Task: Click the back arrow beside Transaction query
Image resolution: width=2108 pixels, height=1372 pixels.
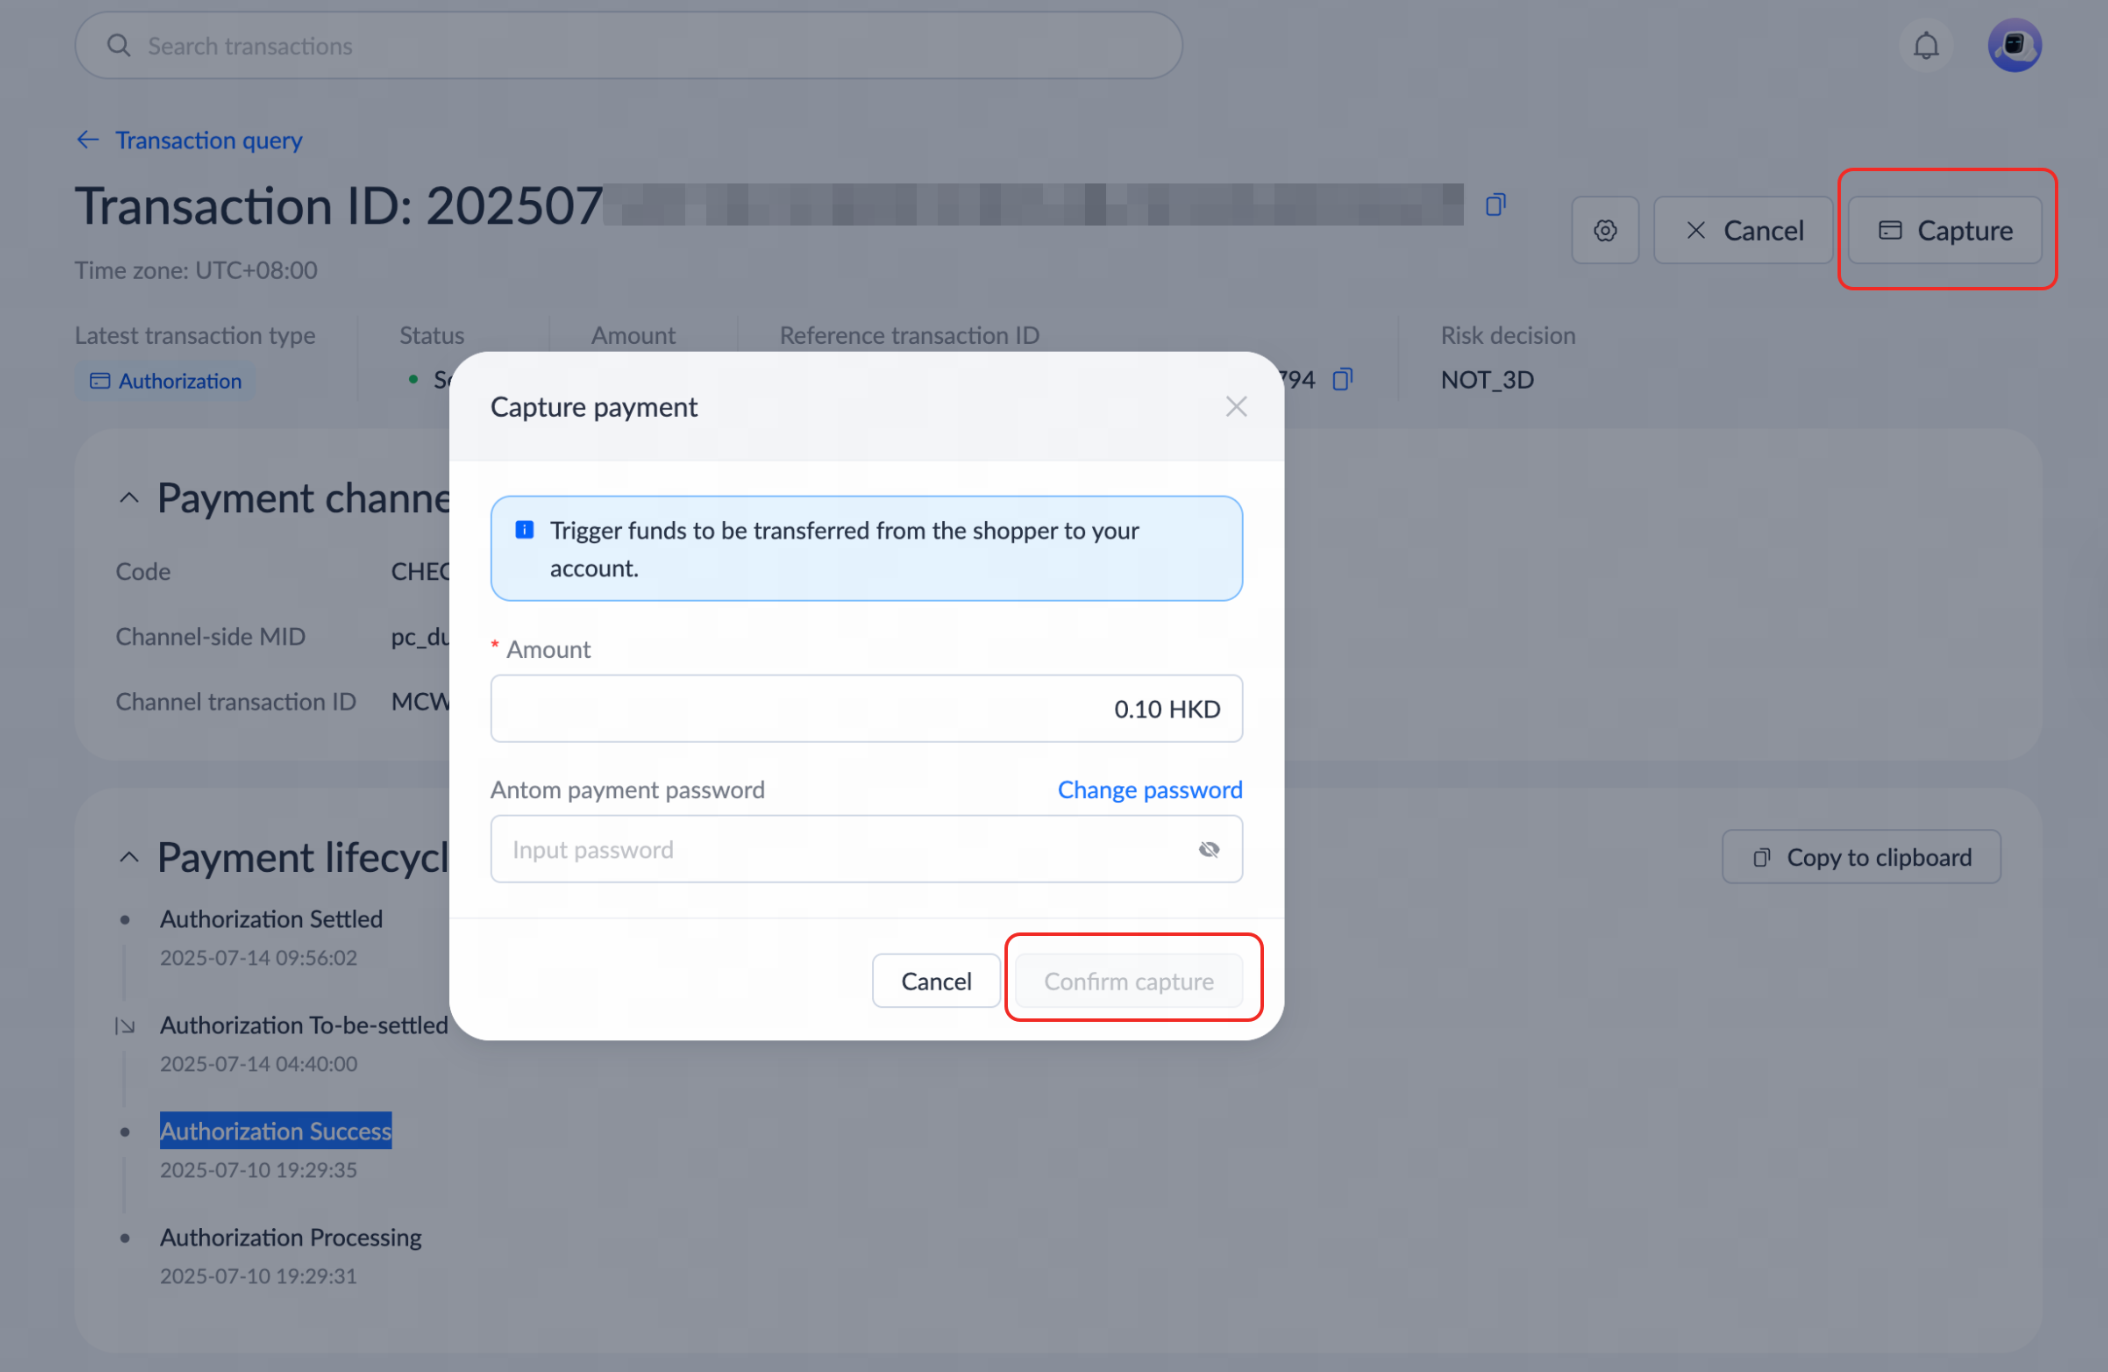Action: 88,140
